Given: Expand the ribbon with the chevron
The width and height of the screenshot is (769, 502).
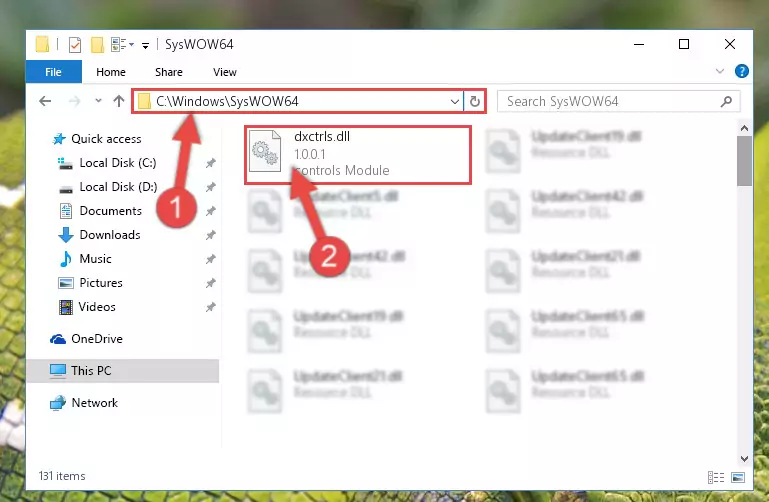Looking at the screenshot, I should (719, 71).
